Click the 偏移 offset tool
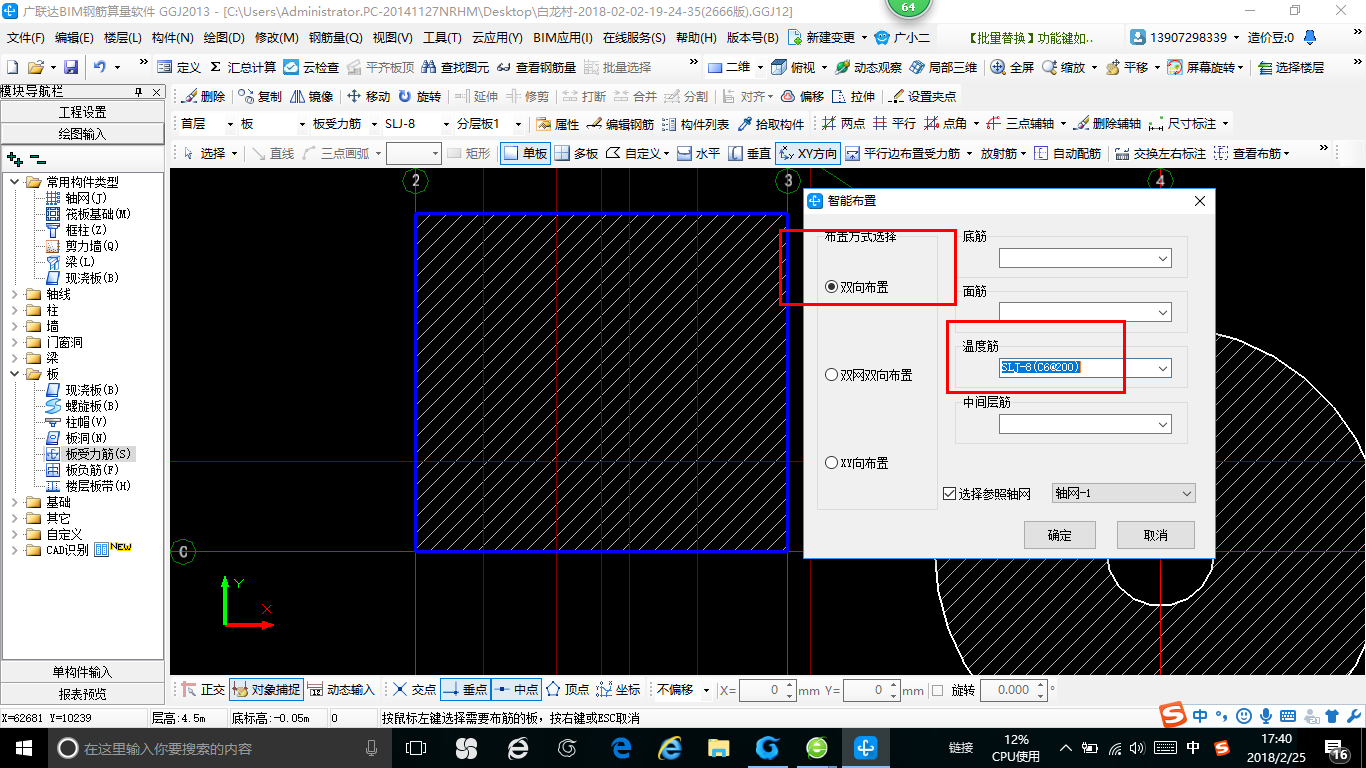 (x=802, y=97)
